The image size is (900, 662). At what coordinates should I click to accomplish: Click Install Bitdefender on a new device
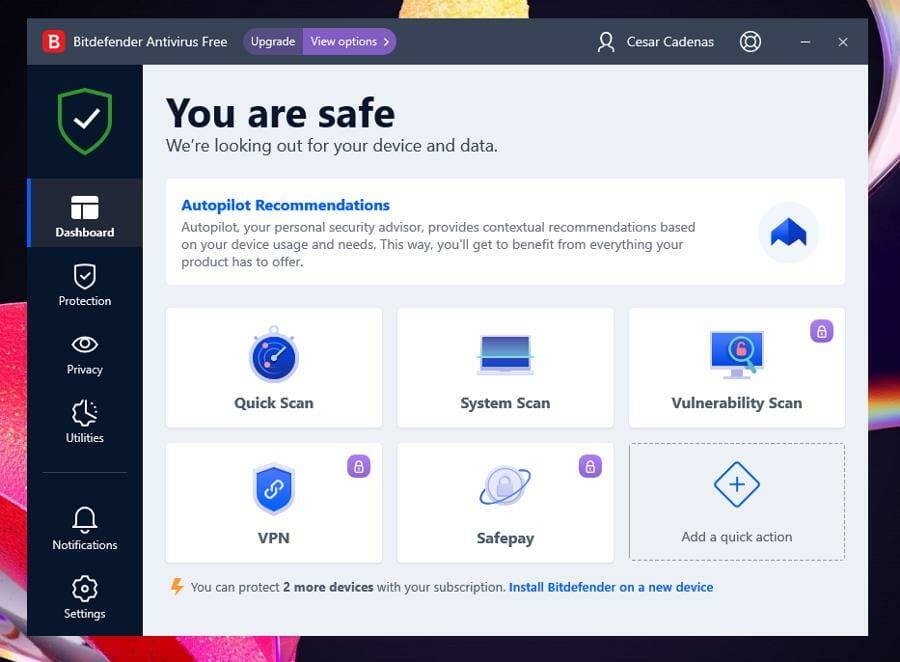(x=611, y=587)
